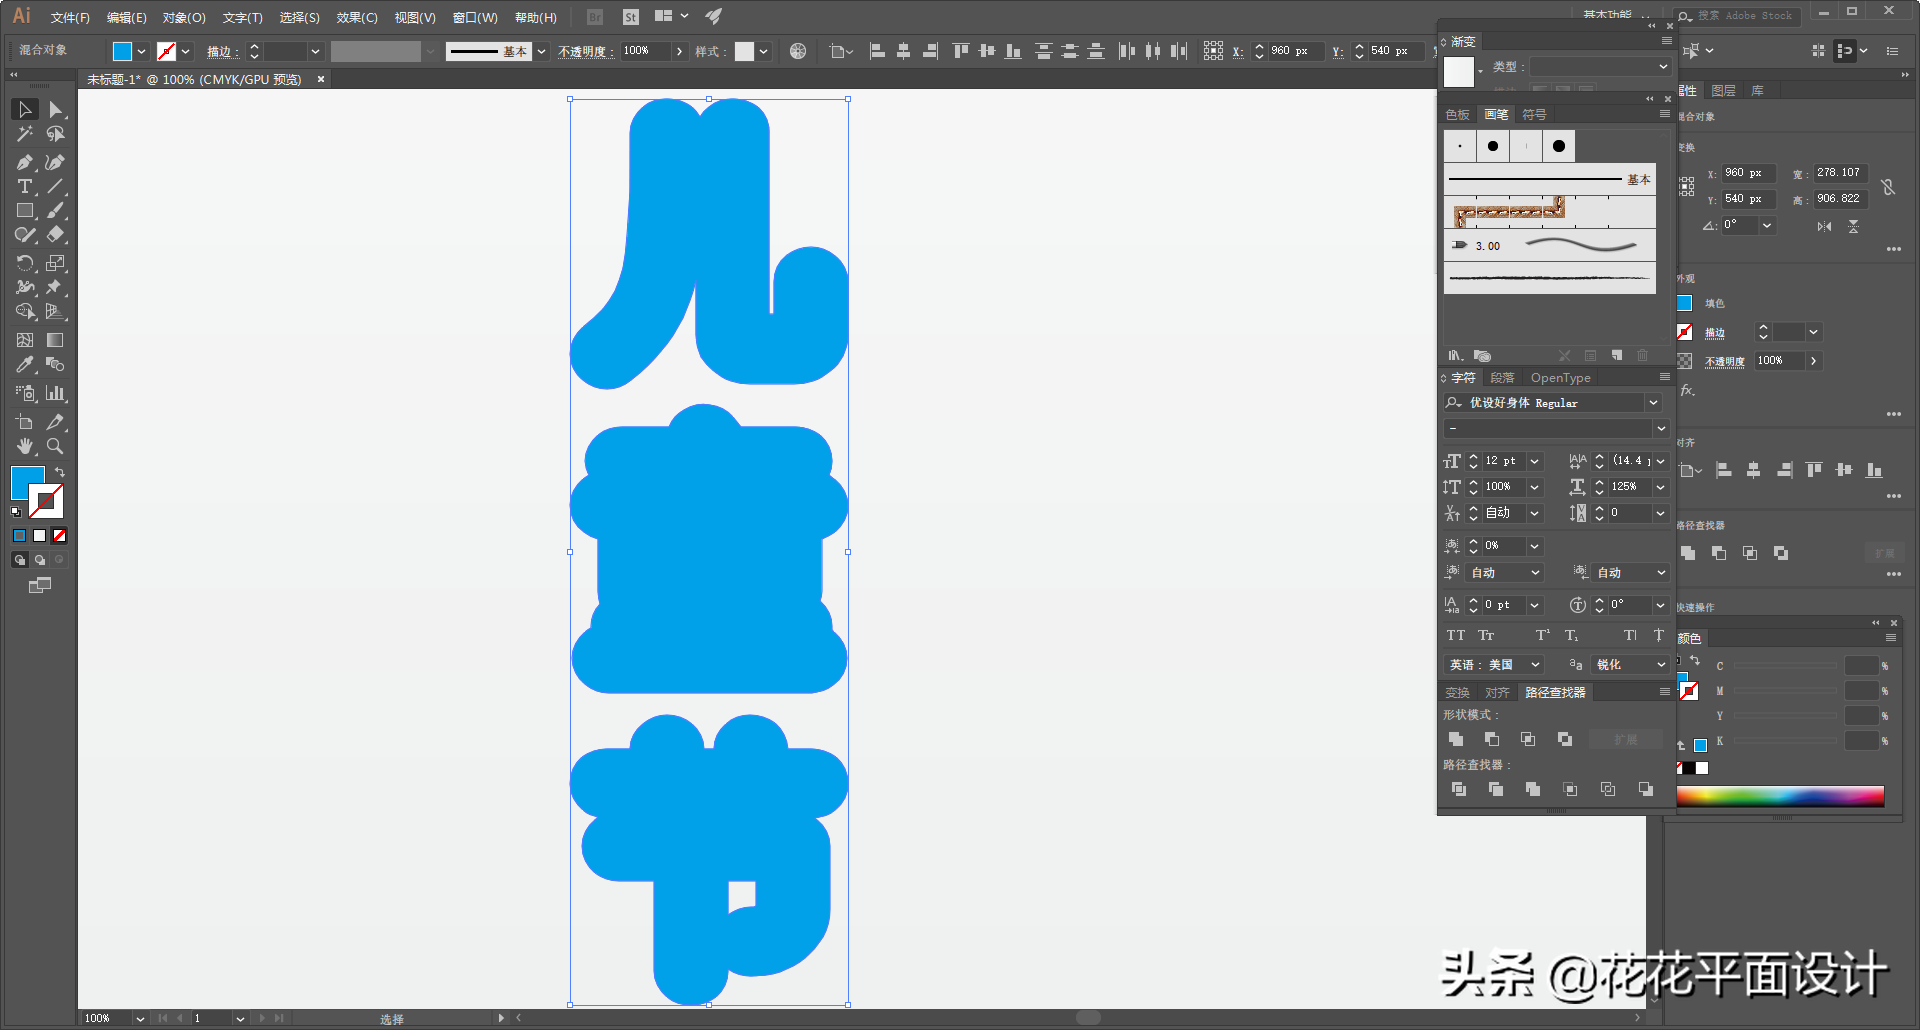Open the 文件(F) menu

click(70, 18)
